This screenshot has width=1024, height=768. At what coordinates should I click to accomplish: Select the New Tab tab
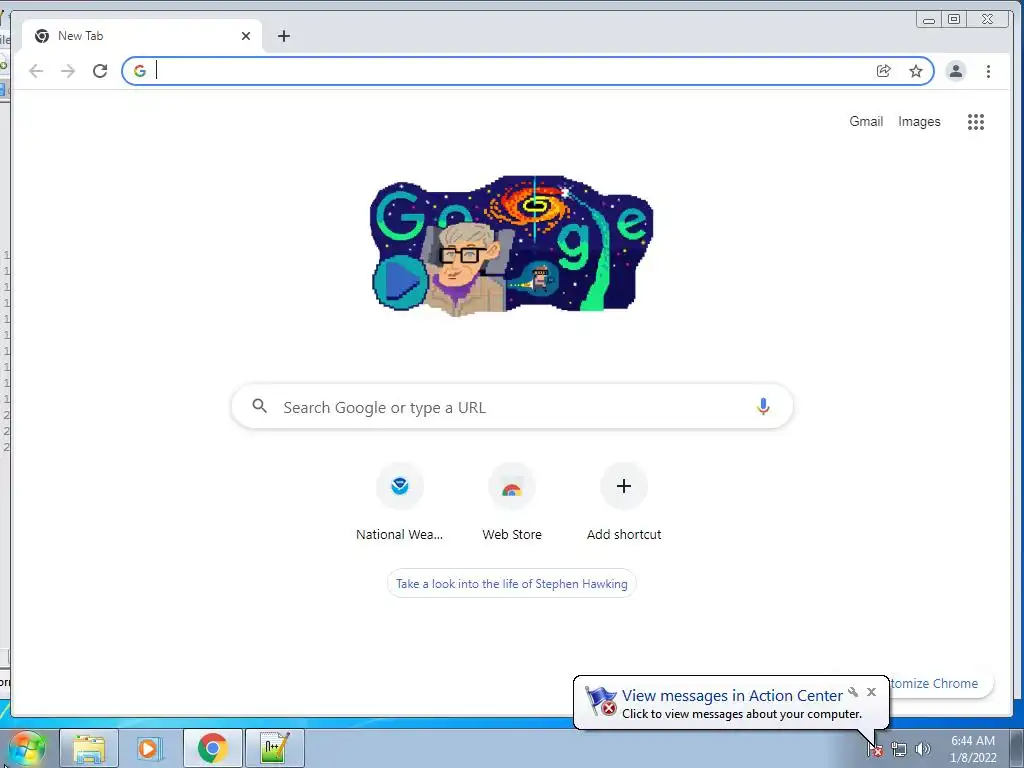[142, 36]
